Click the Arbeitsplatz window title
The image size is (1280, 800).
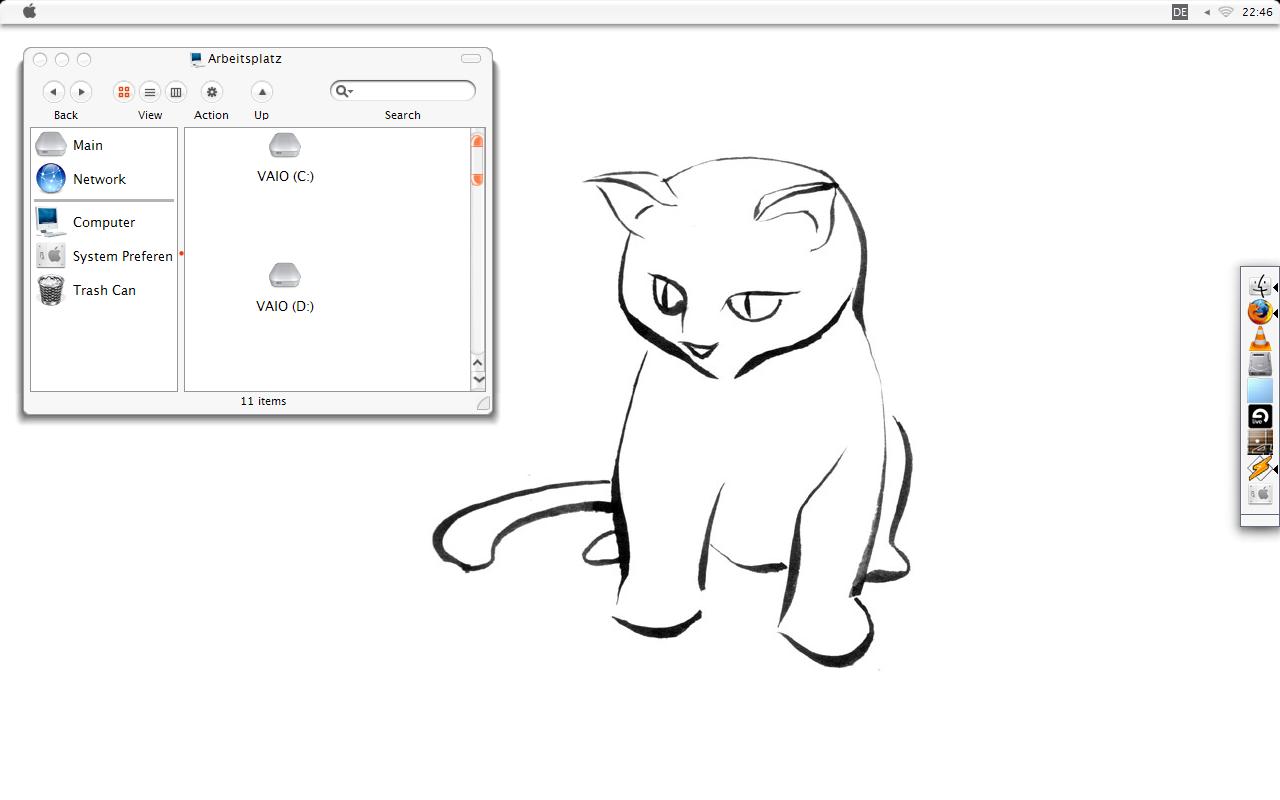click(245, 59)
